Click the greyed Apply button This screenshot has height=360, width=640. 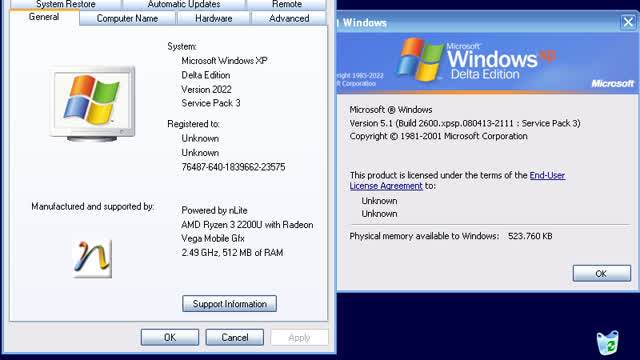[x=299, y=338]
